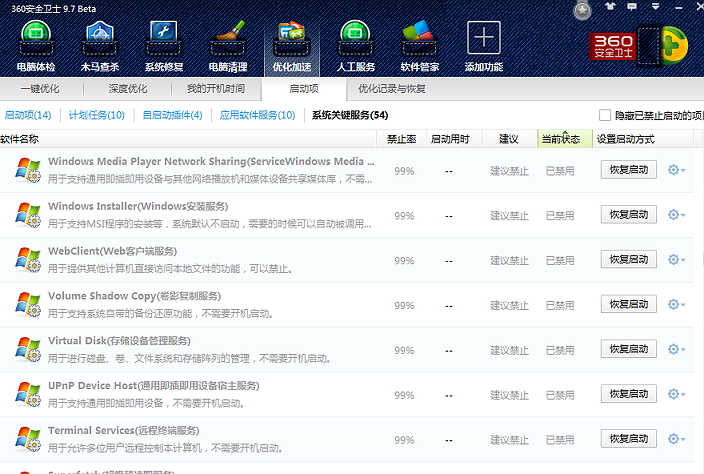
Task: Open gear dropdown for Windows Installer row
Action: coord(676,215)
